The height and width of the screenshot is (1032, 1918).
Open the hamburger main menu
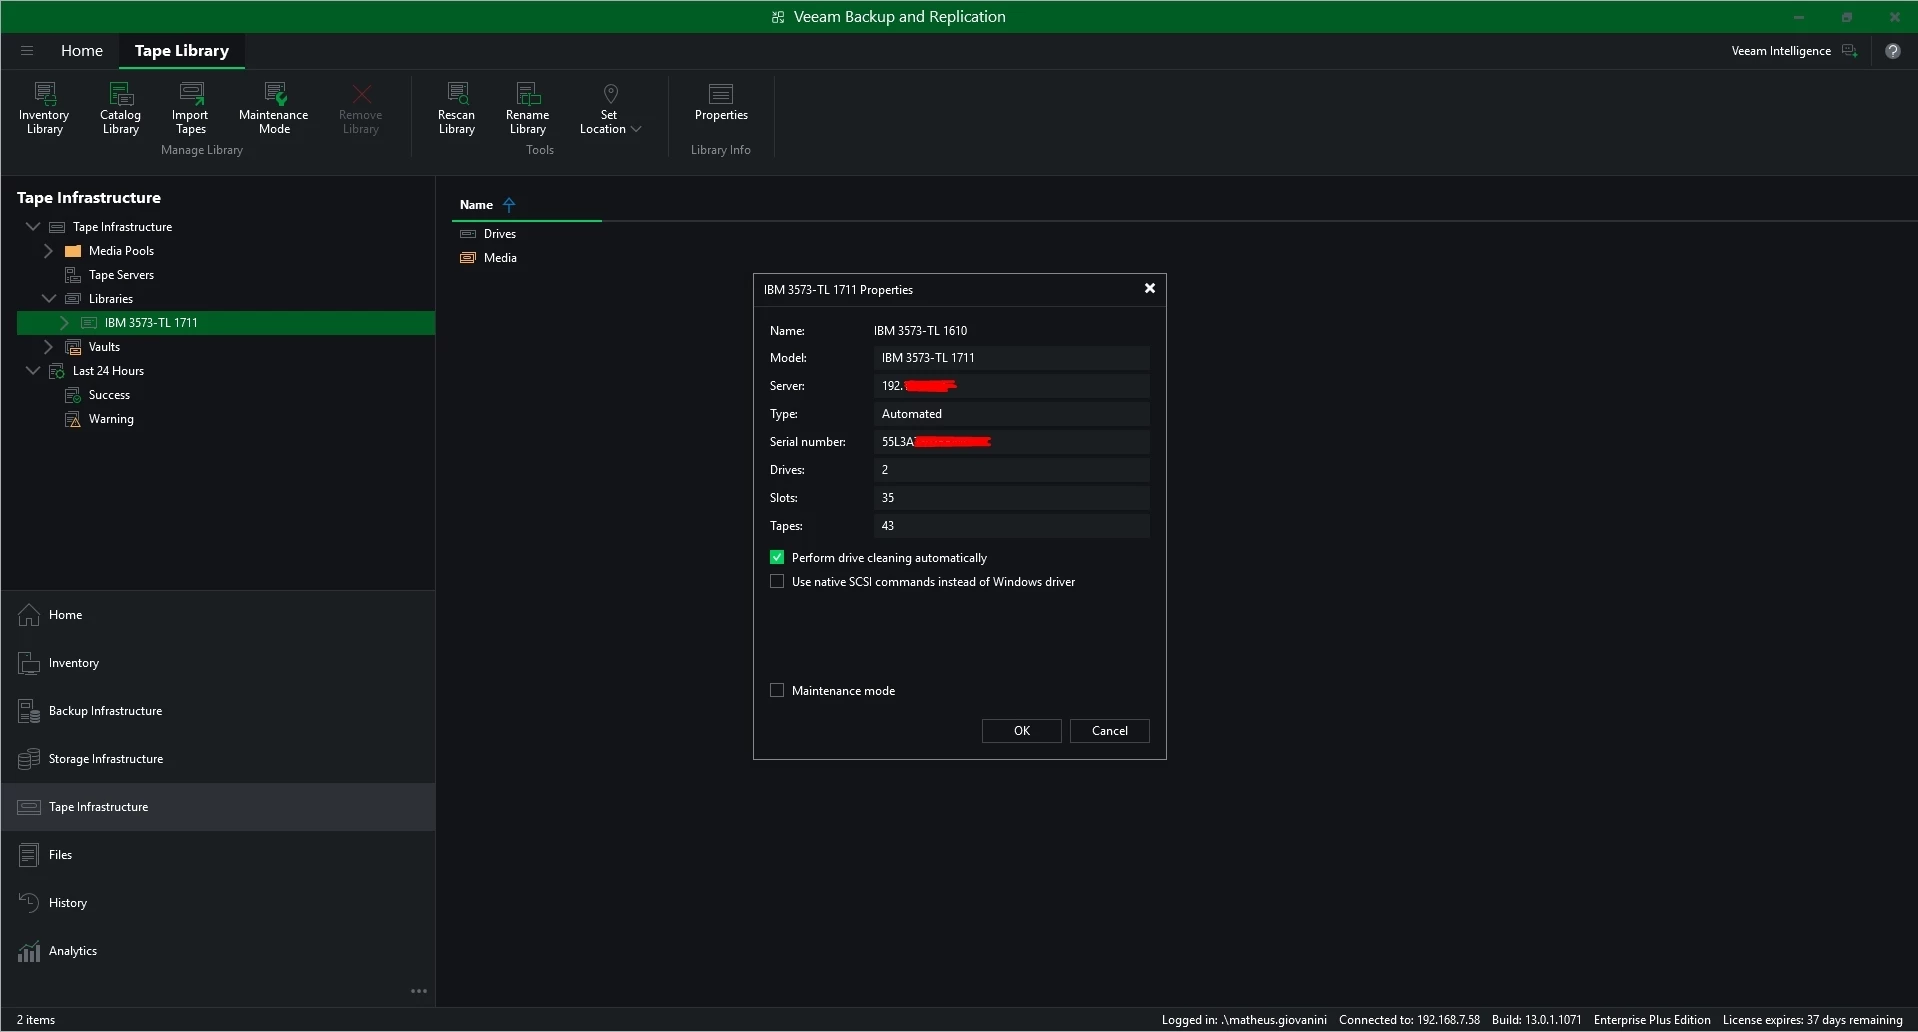[27, 51]
